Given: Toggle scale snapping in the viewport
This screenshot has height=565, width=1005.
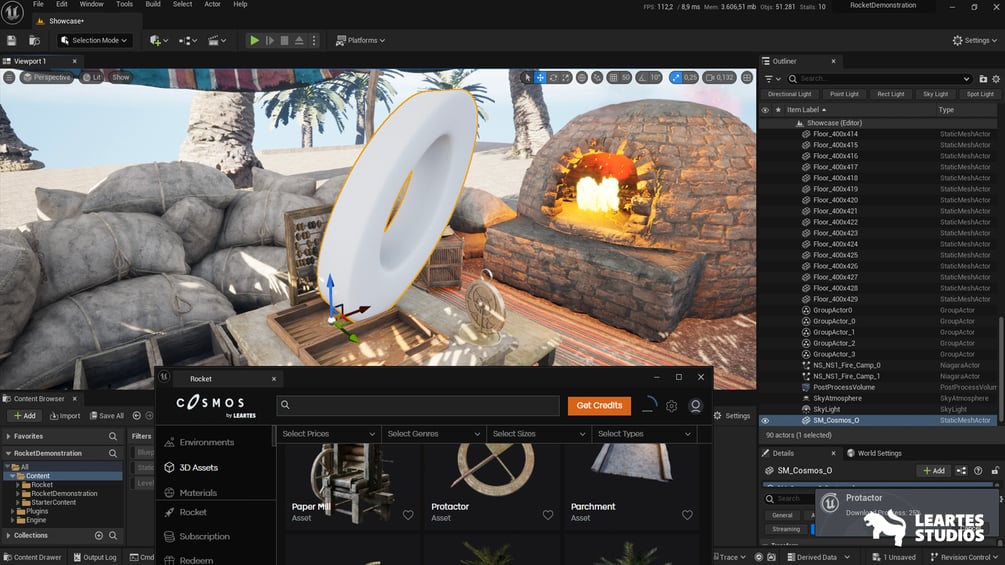Looking at the screenshot, I should point(676,78).
